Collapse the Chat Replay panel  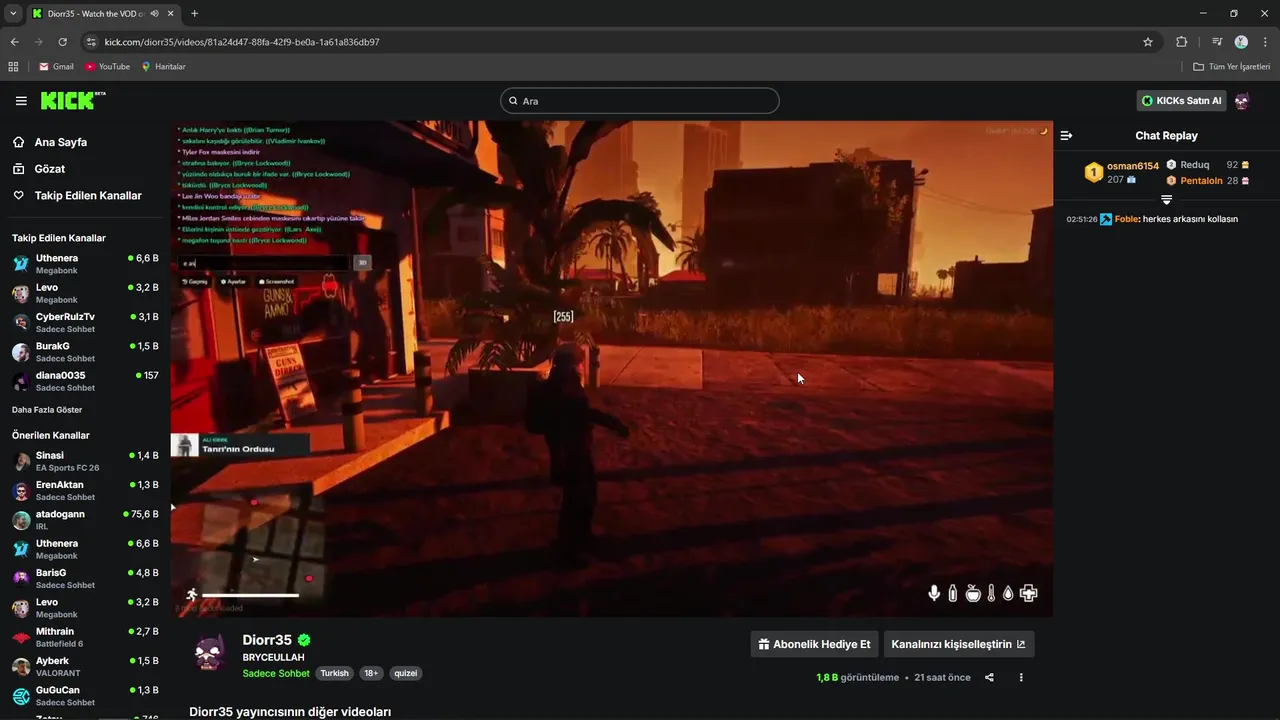pos(1066,135)
